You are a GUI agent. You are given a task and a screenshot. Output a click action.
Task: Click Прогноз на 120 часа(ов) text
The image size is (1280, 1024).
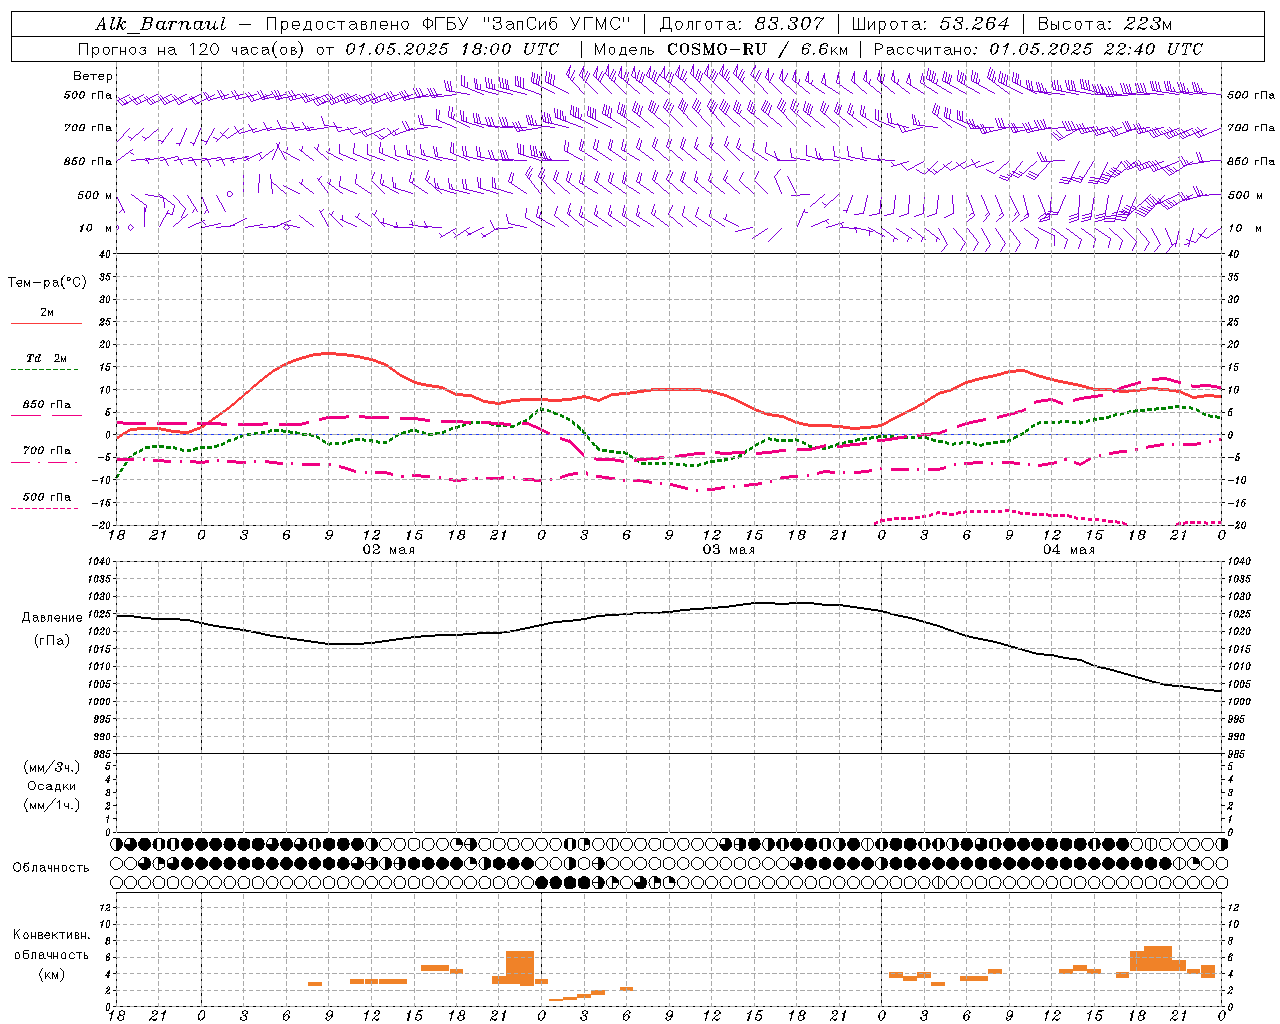click(192, 49)
